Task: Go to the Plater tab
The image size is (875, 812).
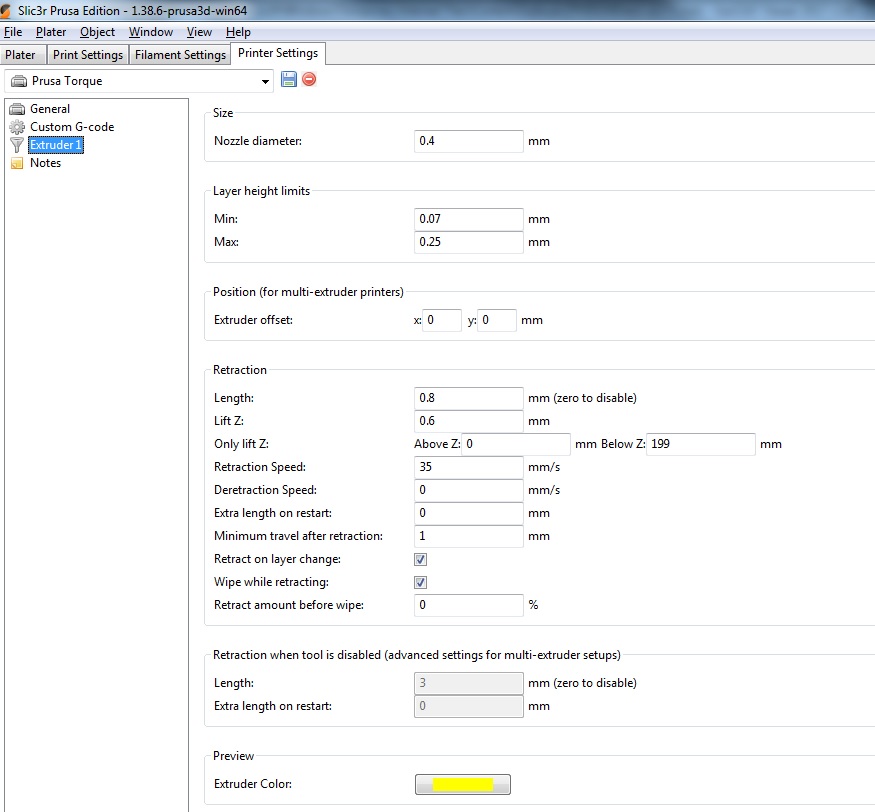Action: [21, 55]
